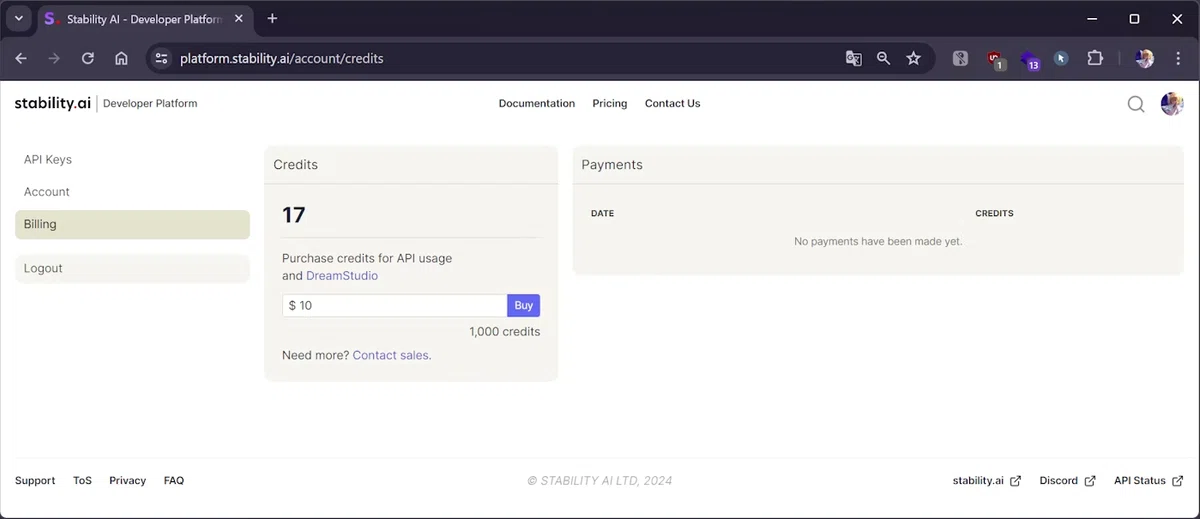1200x519 pixels.
Task: Open Contact Us in top navigation
Action: point(672,103)
